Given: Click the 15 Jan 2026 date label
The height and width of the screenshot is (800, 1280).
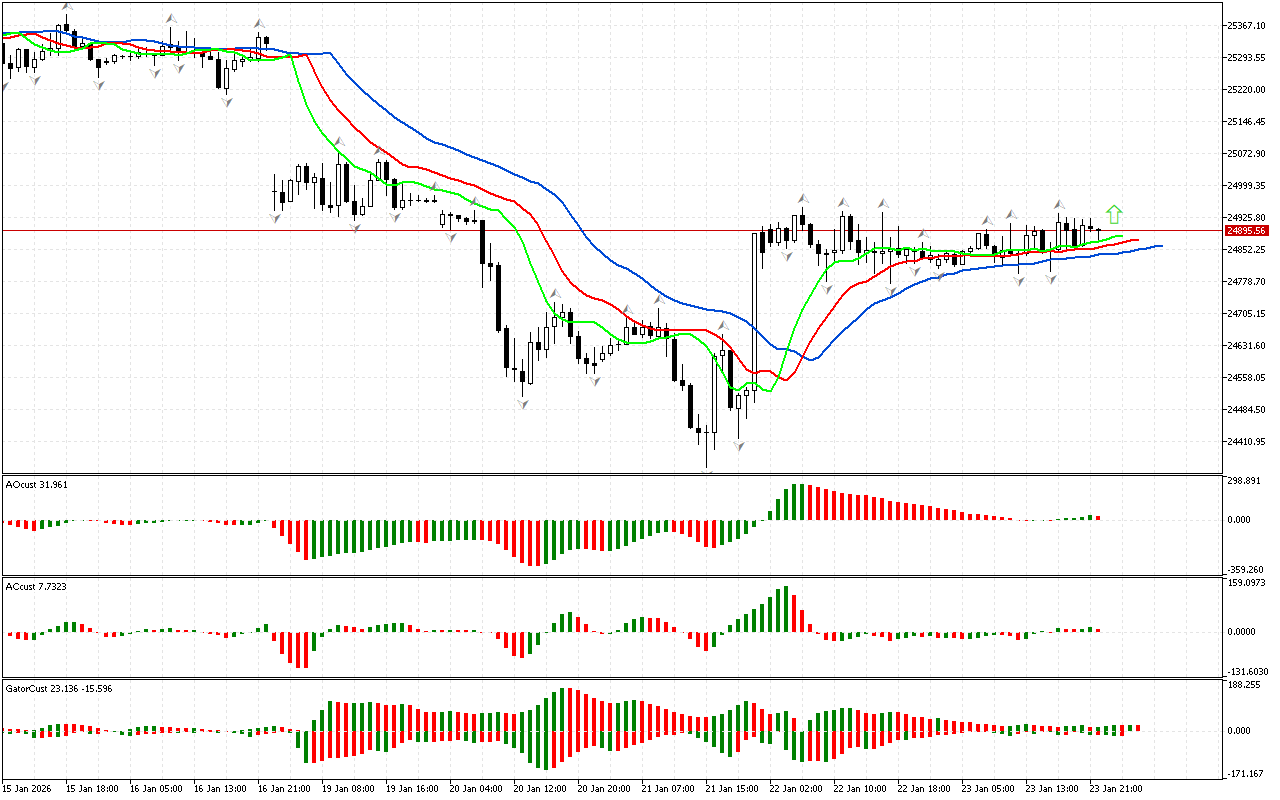Looking at the screenshot, I should [29, 789].
